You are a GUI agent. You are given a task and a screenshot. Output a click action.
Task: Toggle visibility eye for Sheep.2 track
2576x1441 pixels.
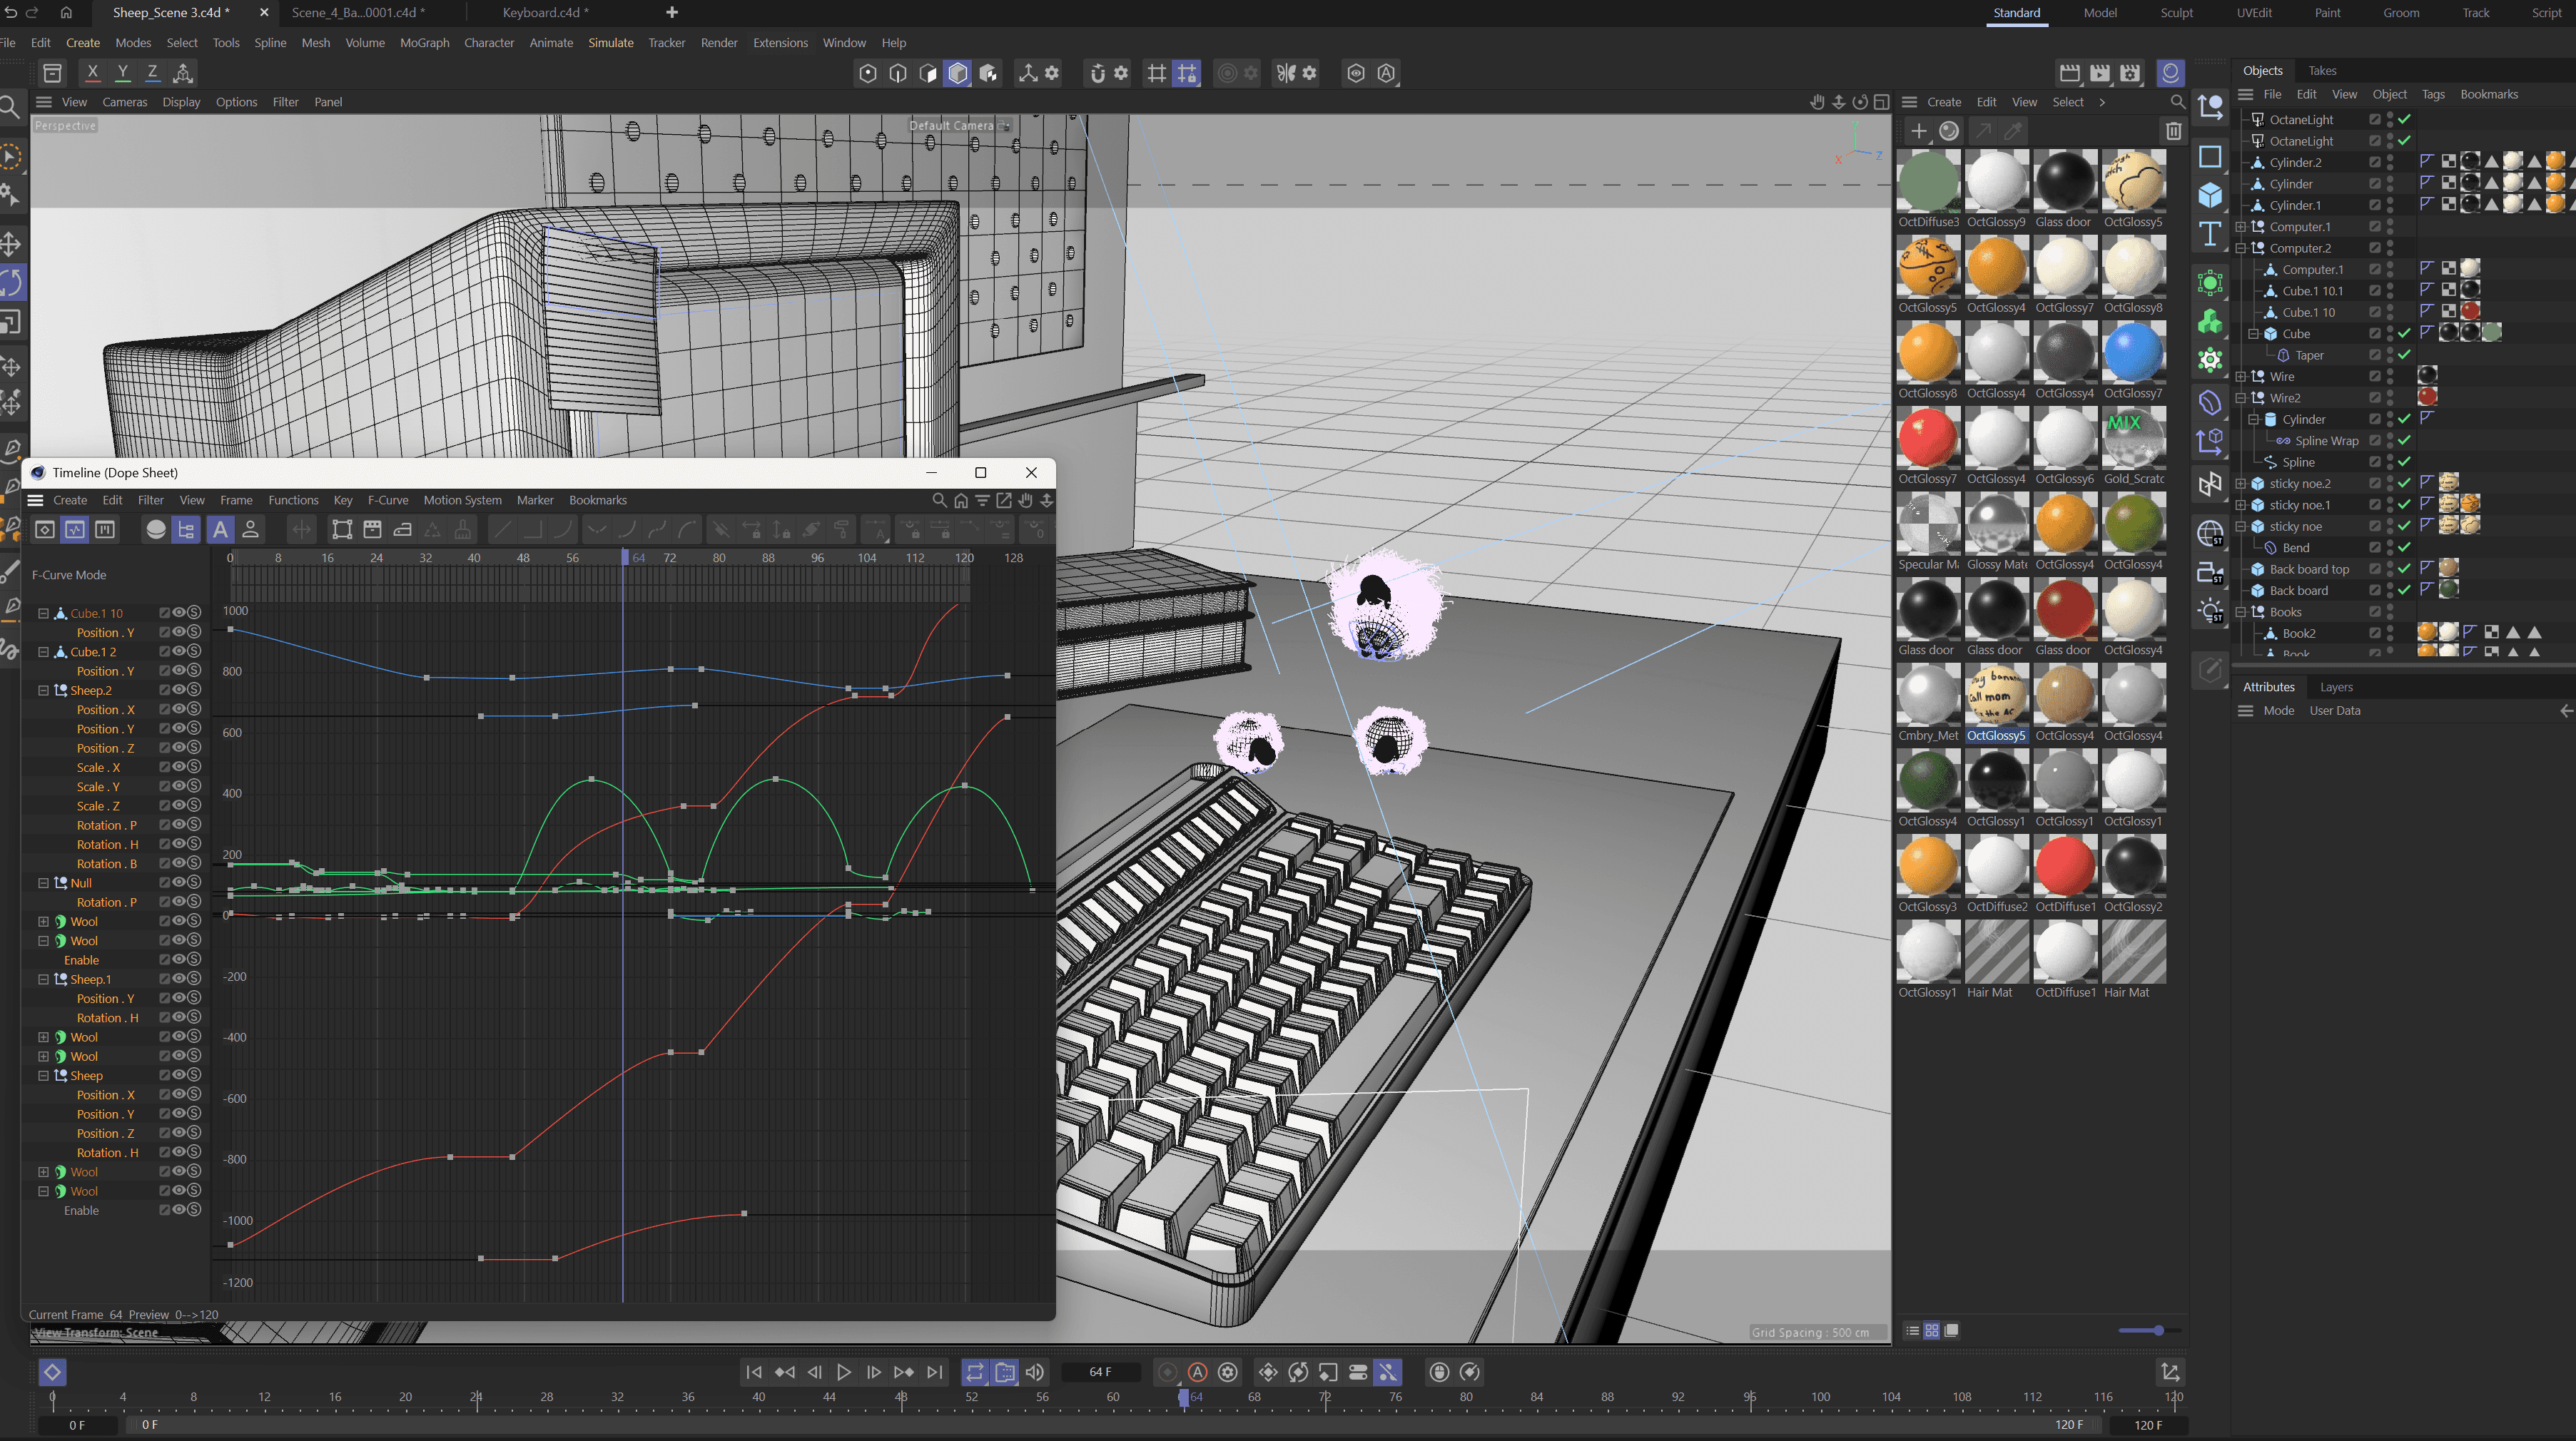(179, 690)
